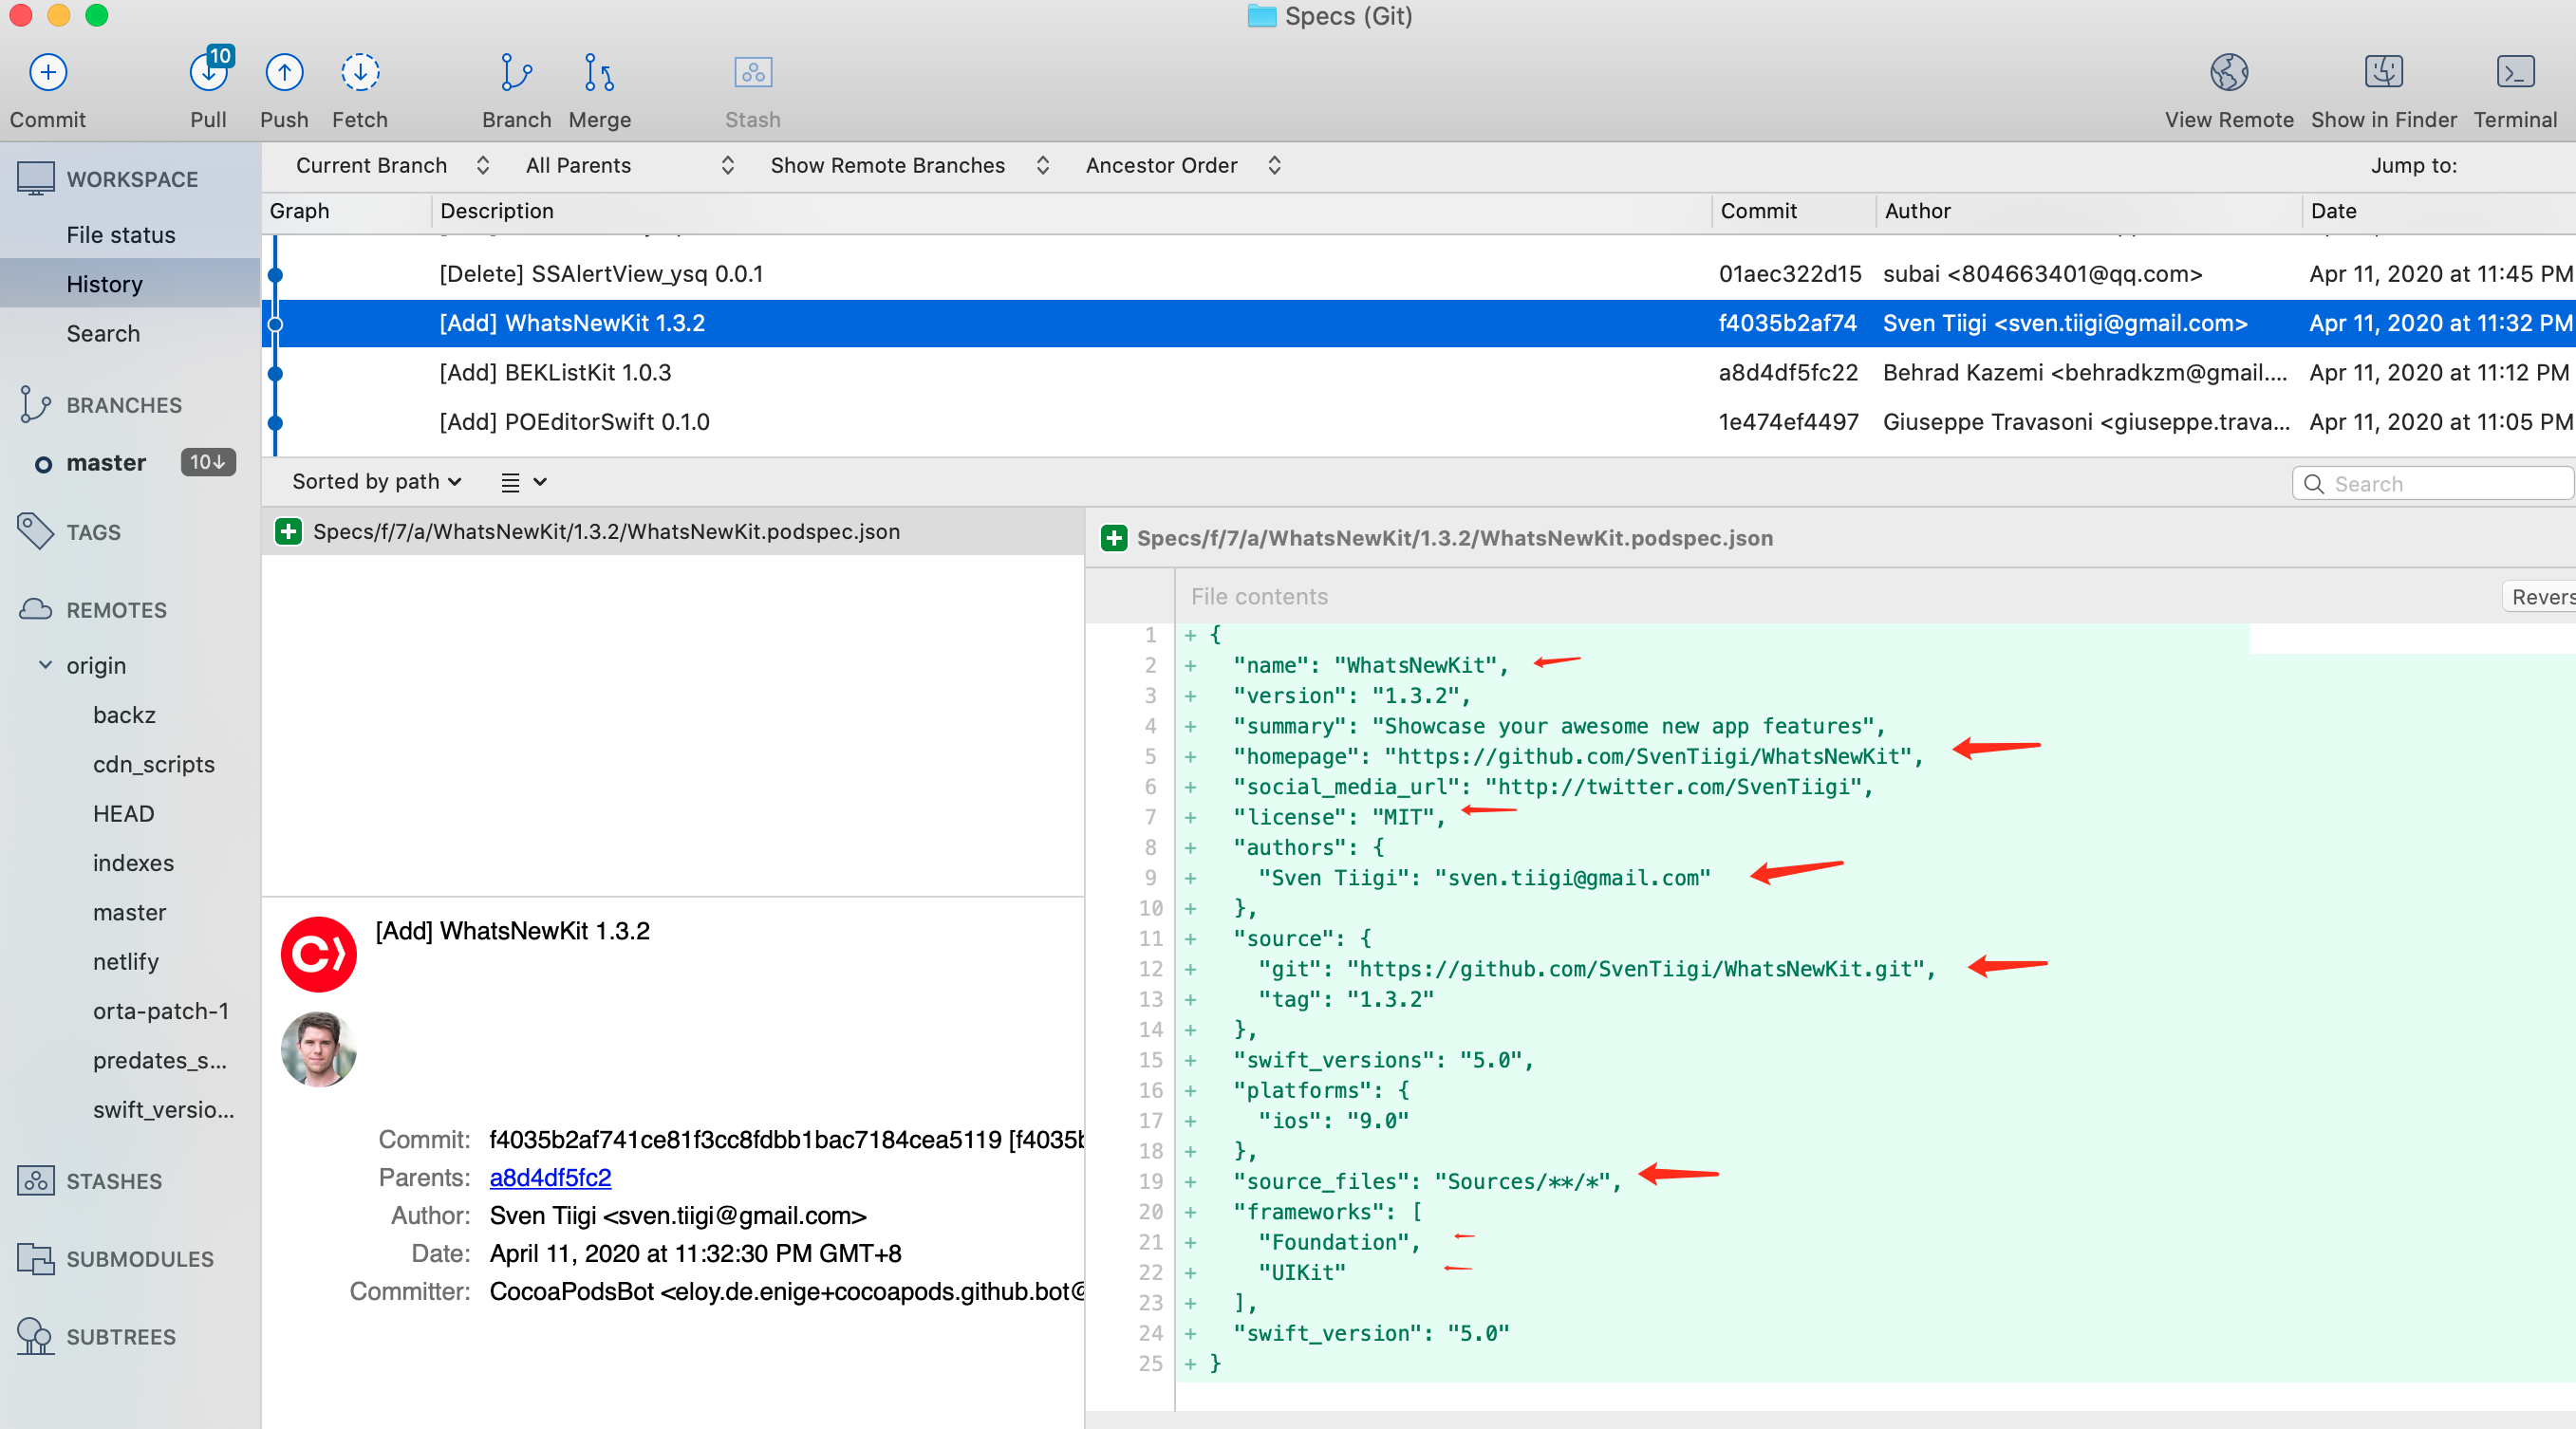2576x1429 pixels.
Task: Click the Pull icon with the 10 badge
Action: [208, 73]
